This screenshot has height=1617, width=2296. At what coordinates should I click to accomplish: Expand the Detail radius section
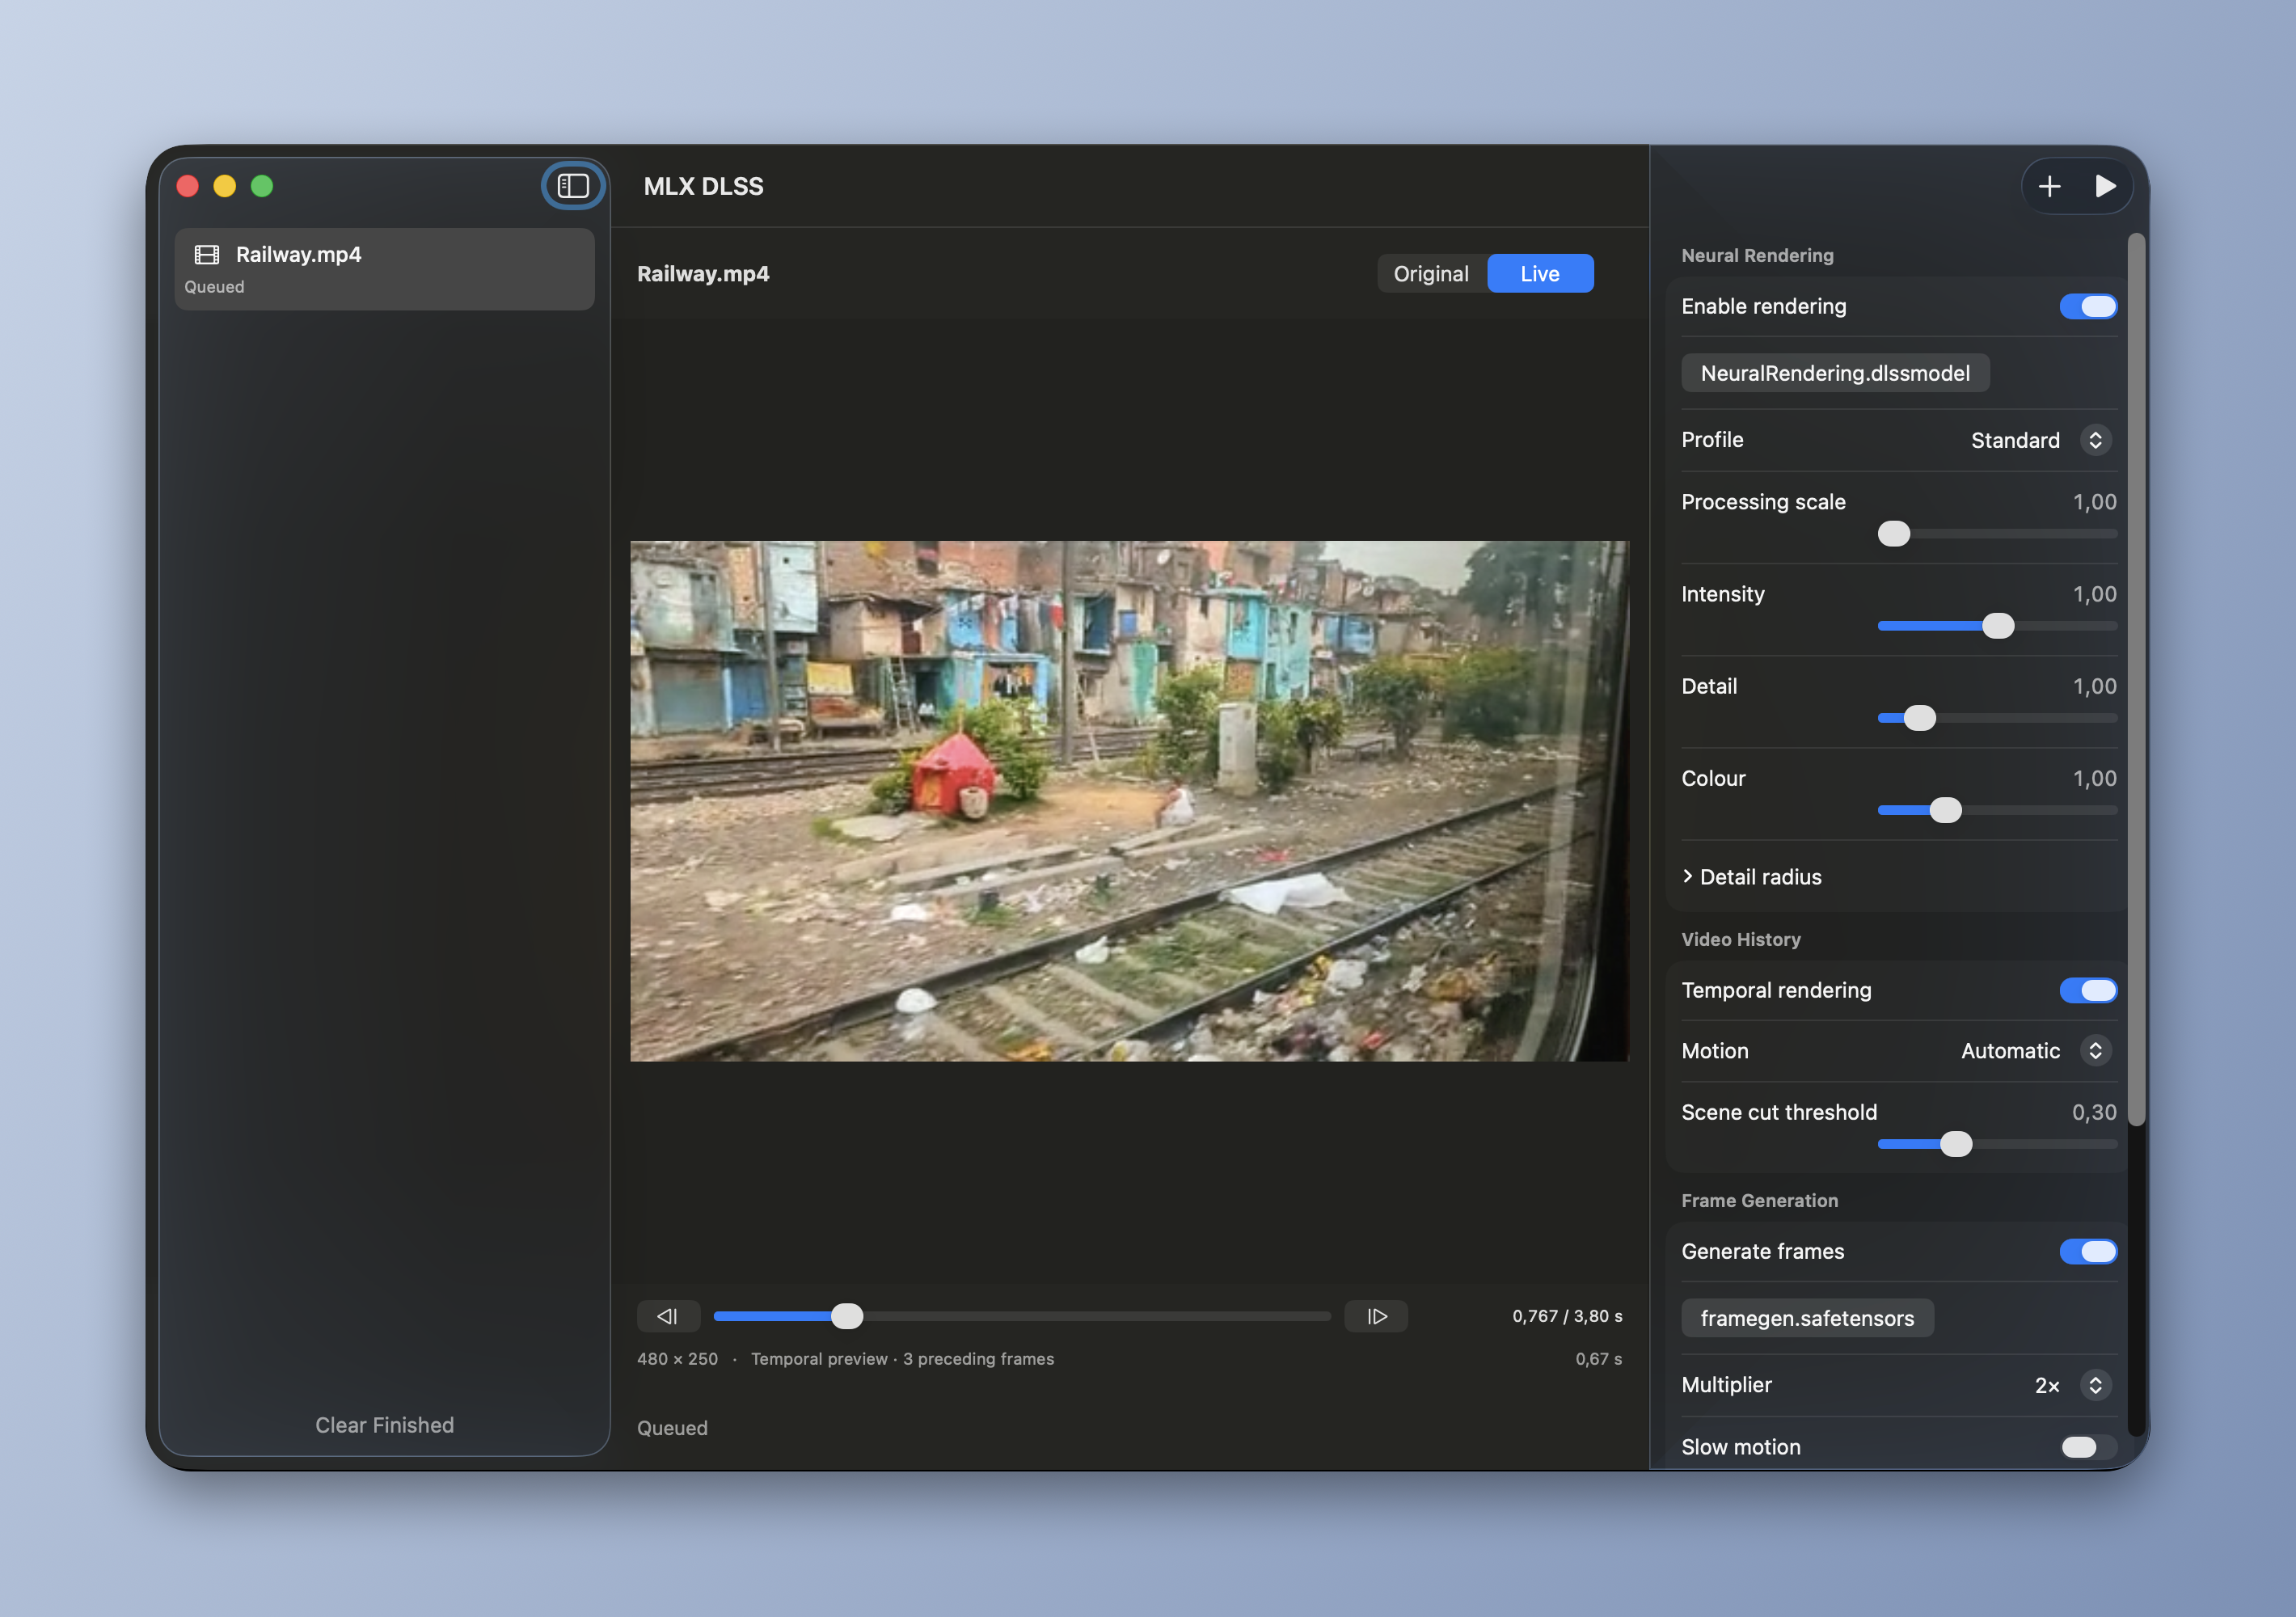[x=1752, y=877]
